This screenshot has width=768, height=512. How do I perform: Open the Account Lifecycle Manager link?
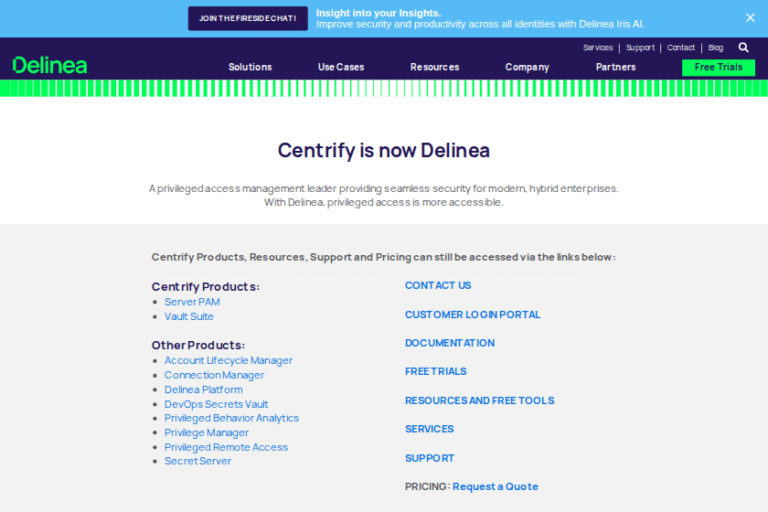coord(228,360)
